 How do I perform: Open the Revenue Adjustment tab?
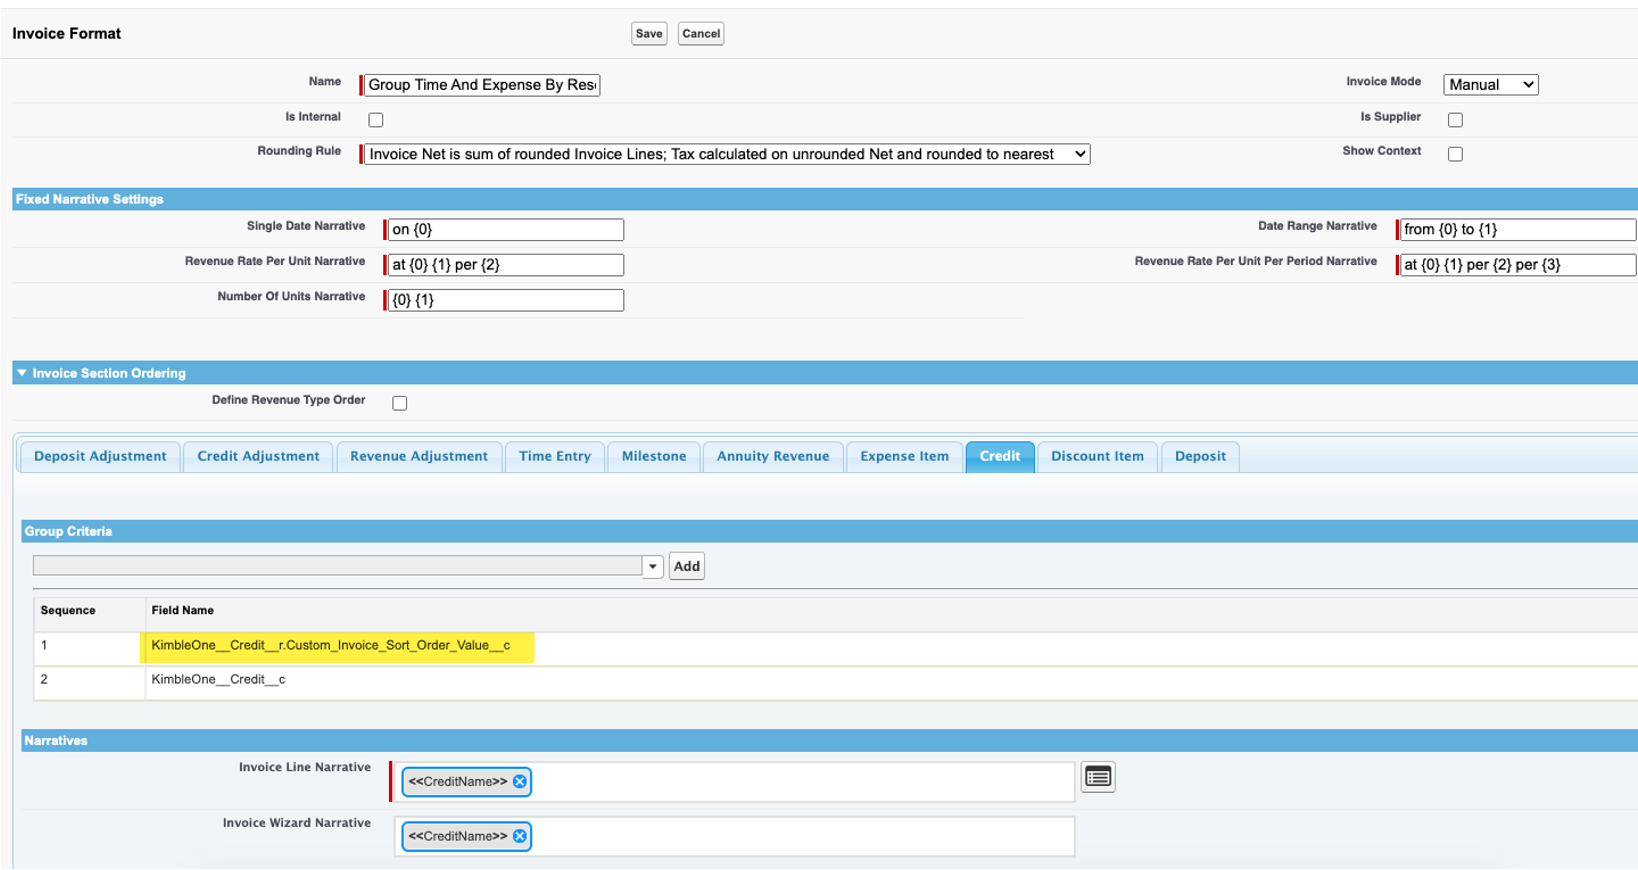click(x=419, y=456)
